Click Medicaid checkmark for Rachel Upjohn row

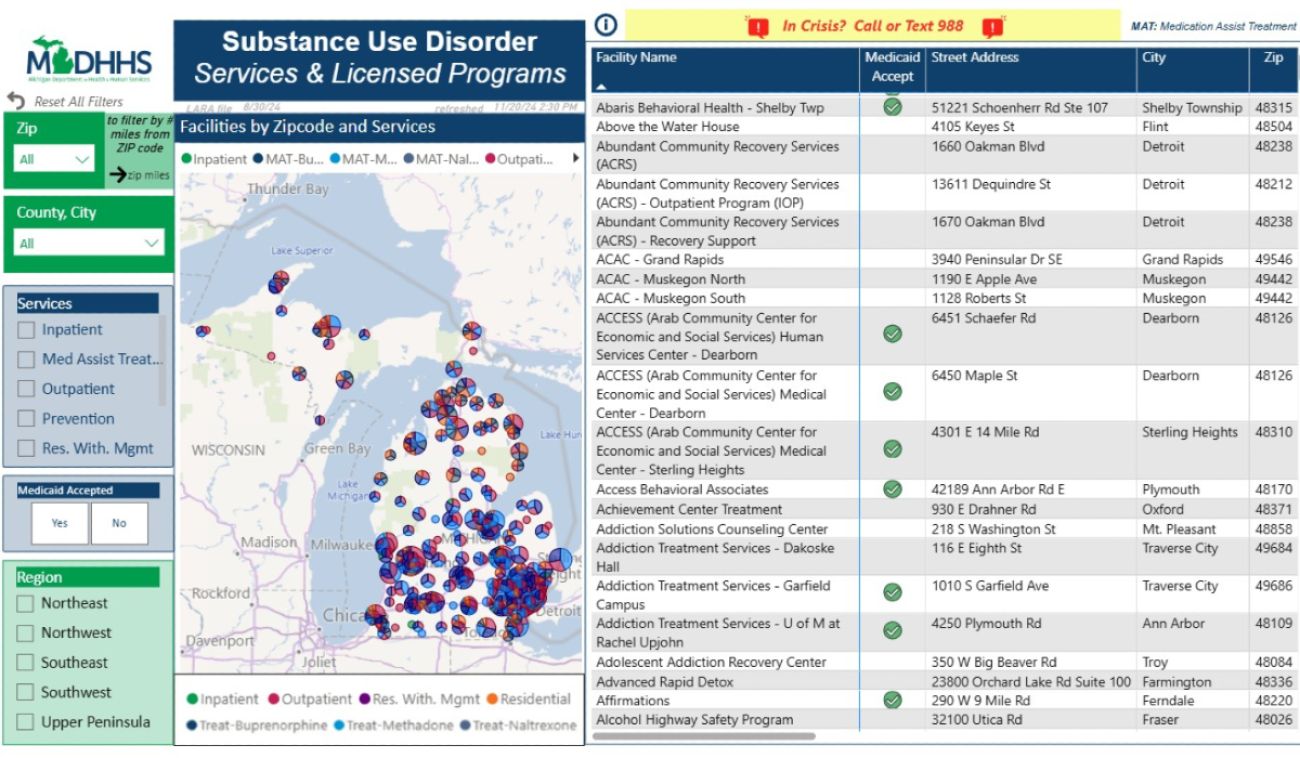(893, 631)
